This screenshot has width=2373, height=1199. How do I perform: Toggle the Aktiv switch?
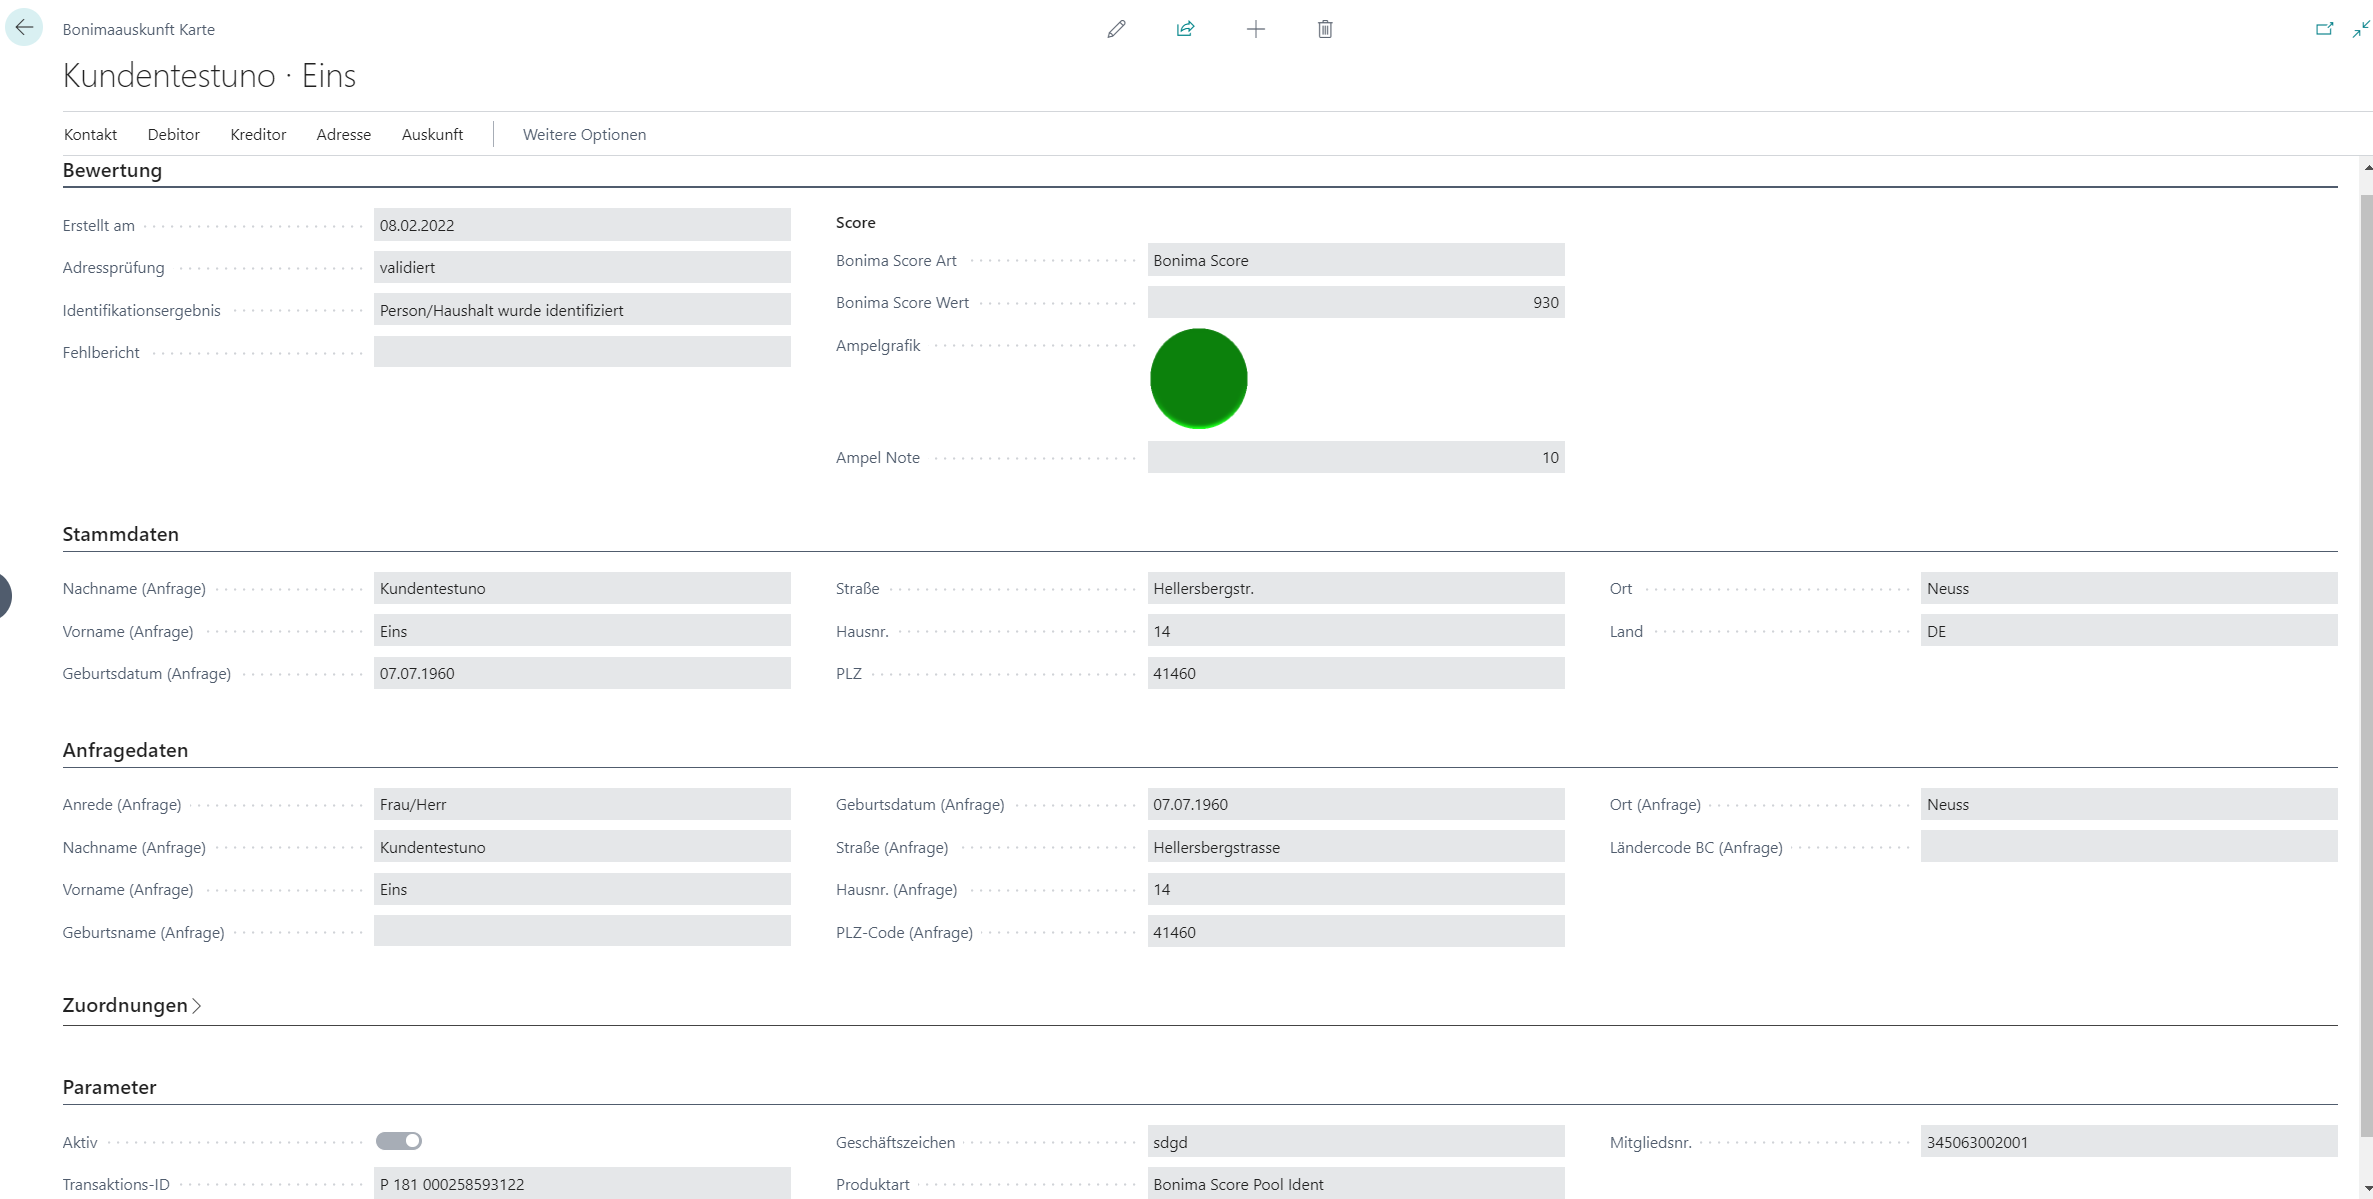tap(398, 1141)
